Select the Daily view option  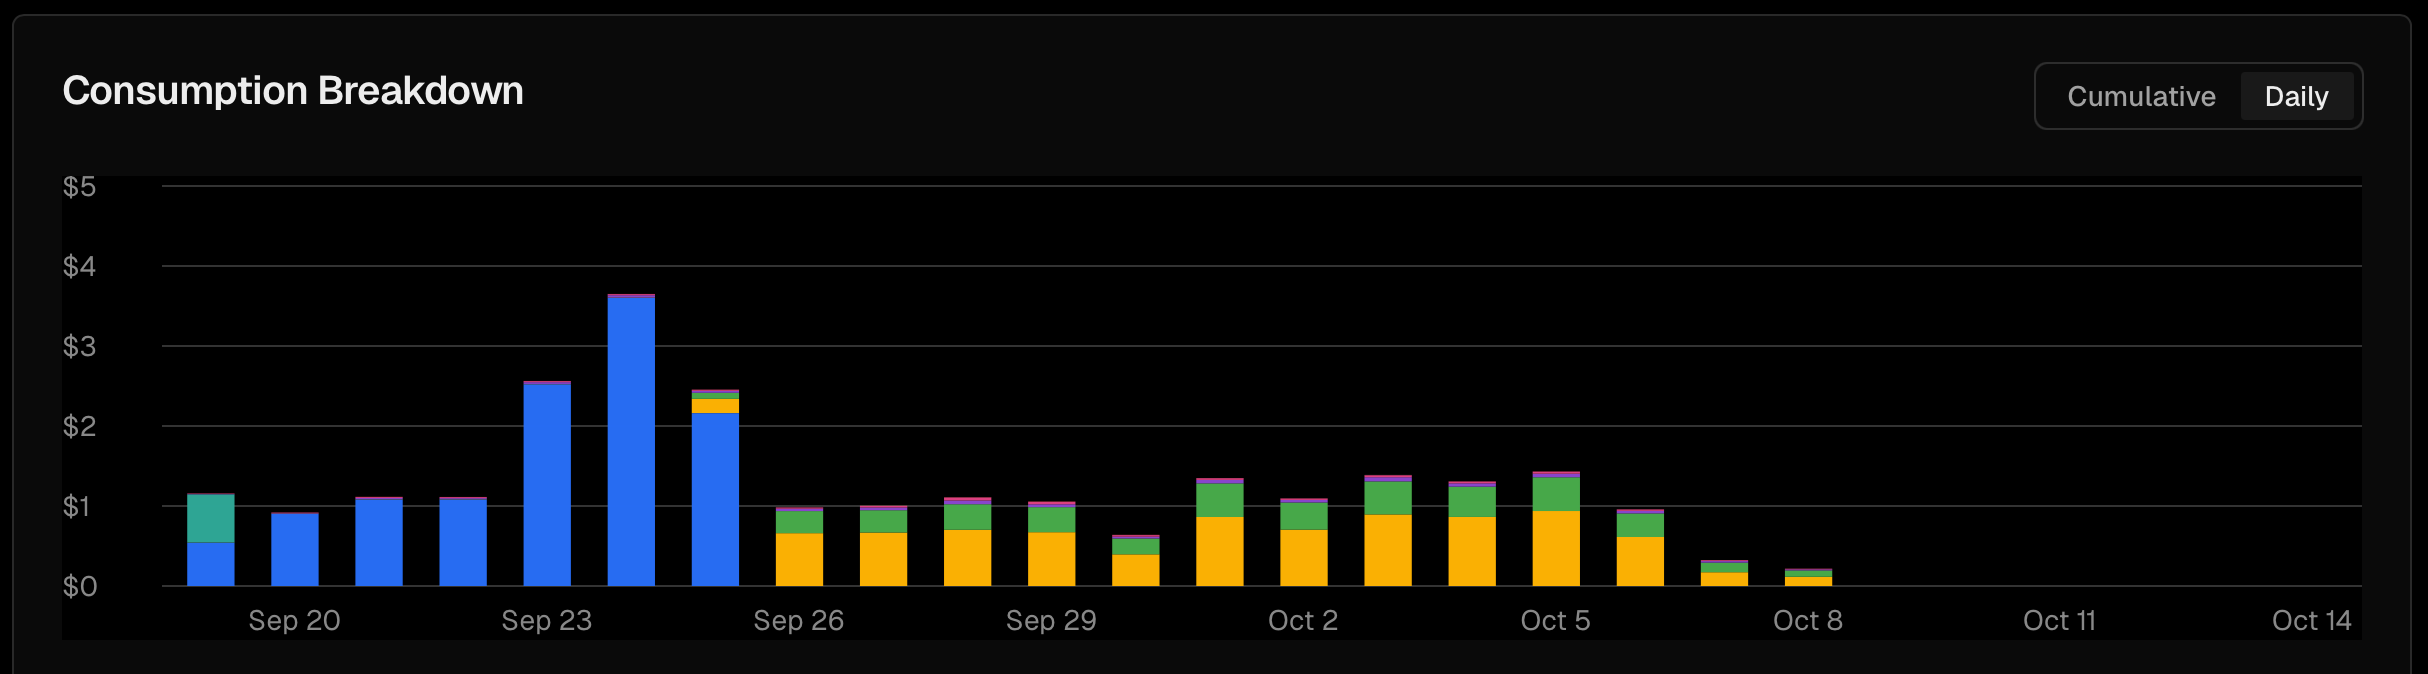[2296, 96]
